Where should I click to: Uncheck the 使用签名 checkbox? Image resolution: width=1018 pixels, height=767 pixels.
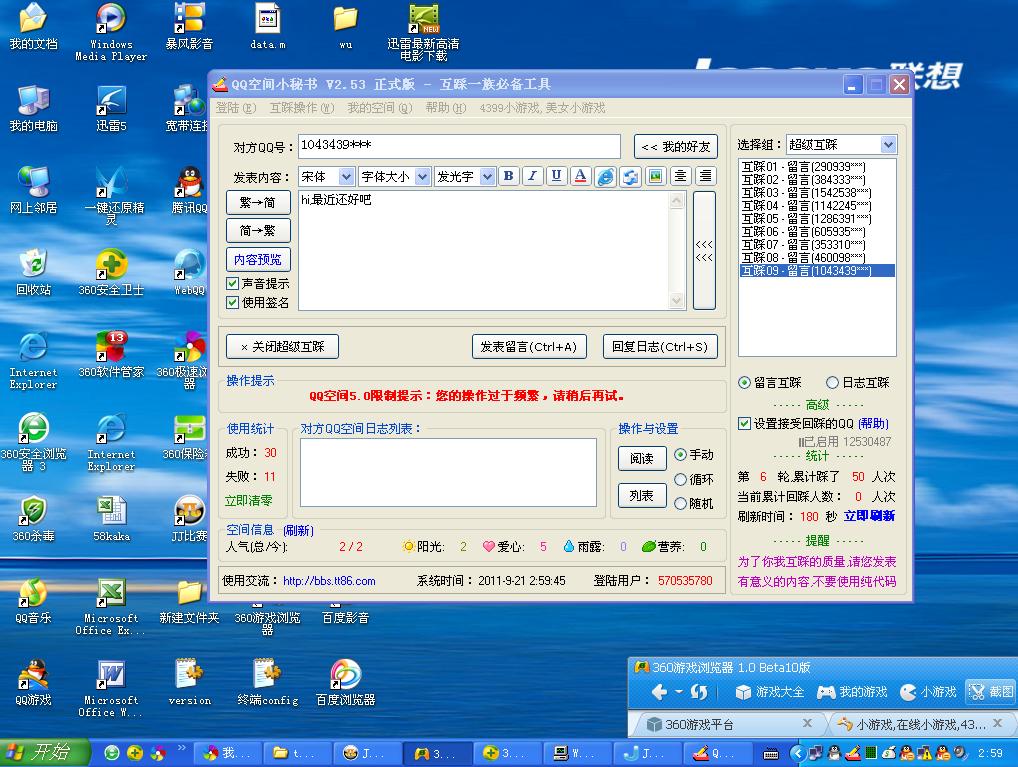click(x=233, y=302)
